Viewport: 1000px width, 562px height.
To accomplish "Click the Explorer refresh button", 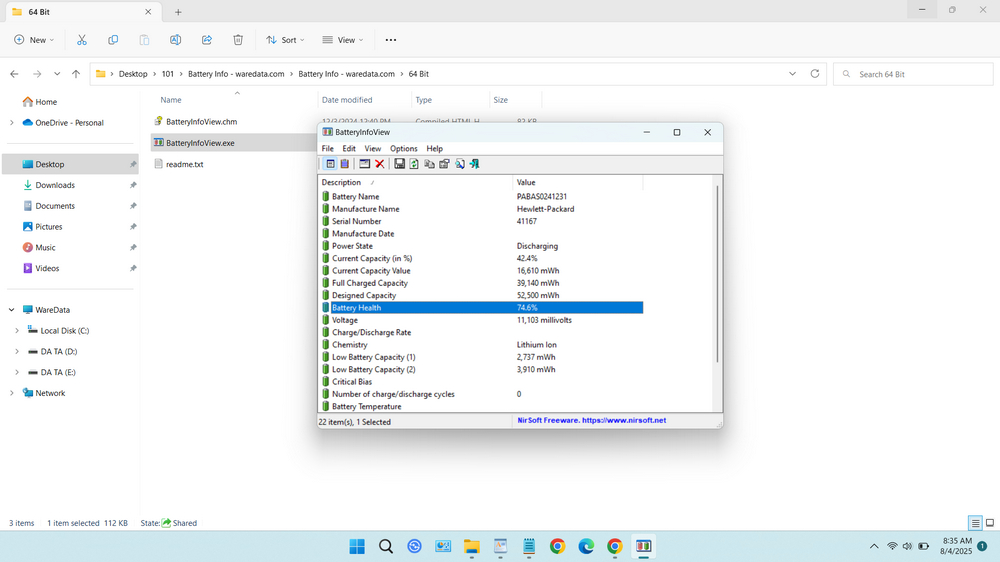I will tap(814, 74).
